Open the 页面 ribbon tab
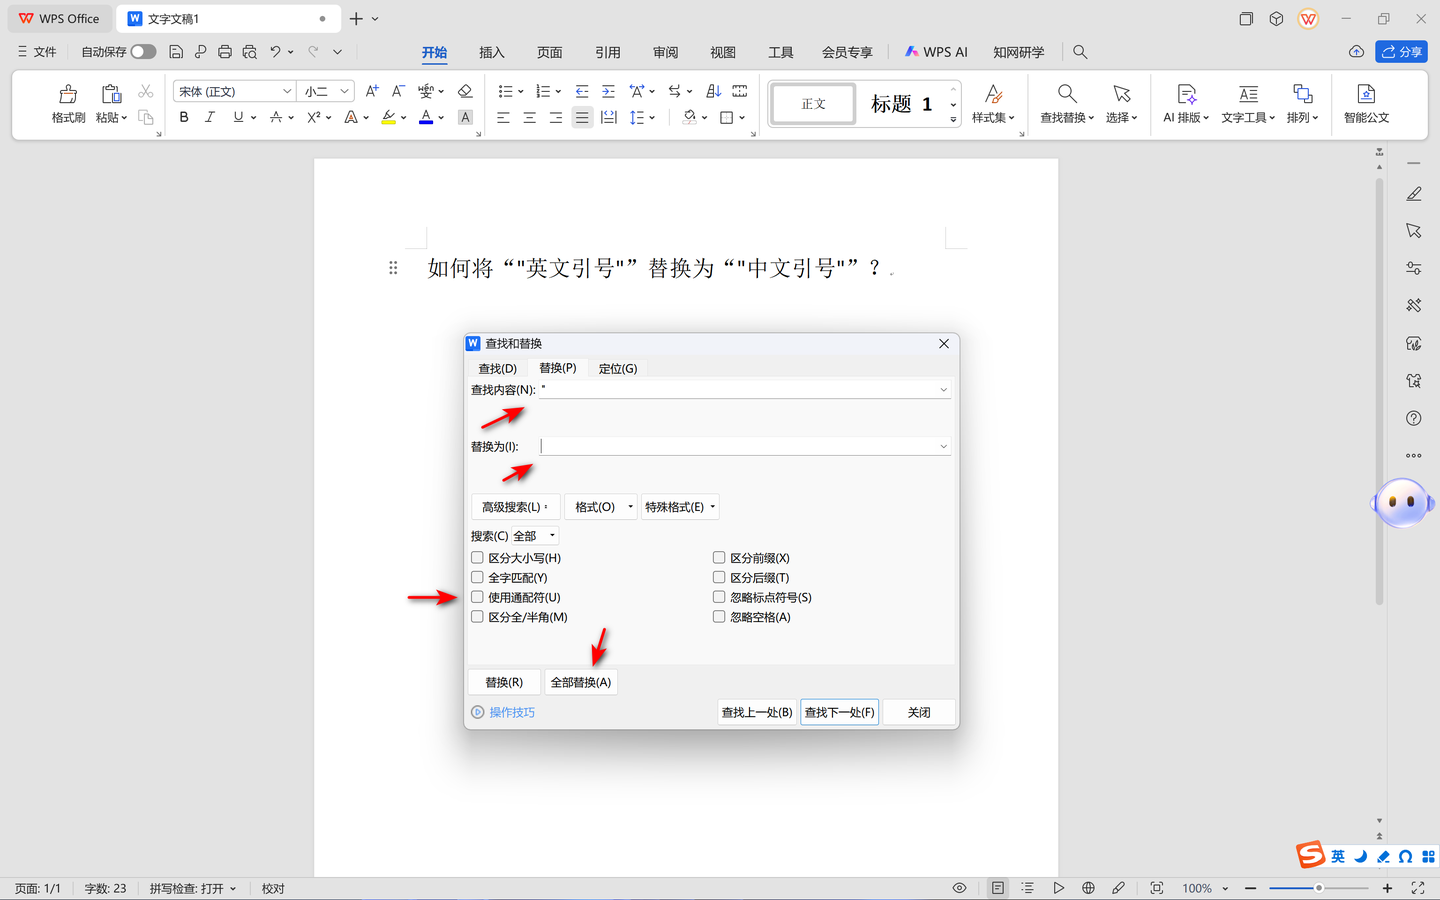The width and height of the screenshot is (1440, 900). [550, 52]
